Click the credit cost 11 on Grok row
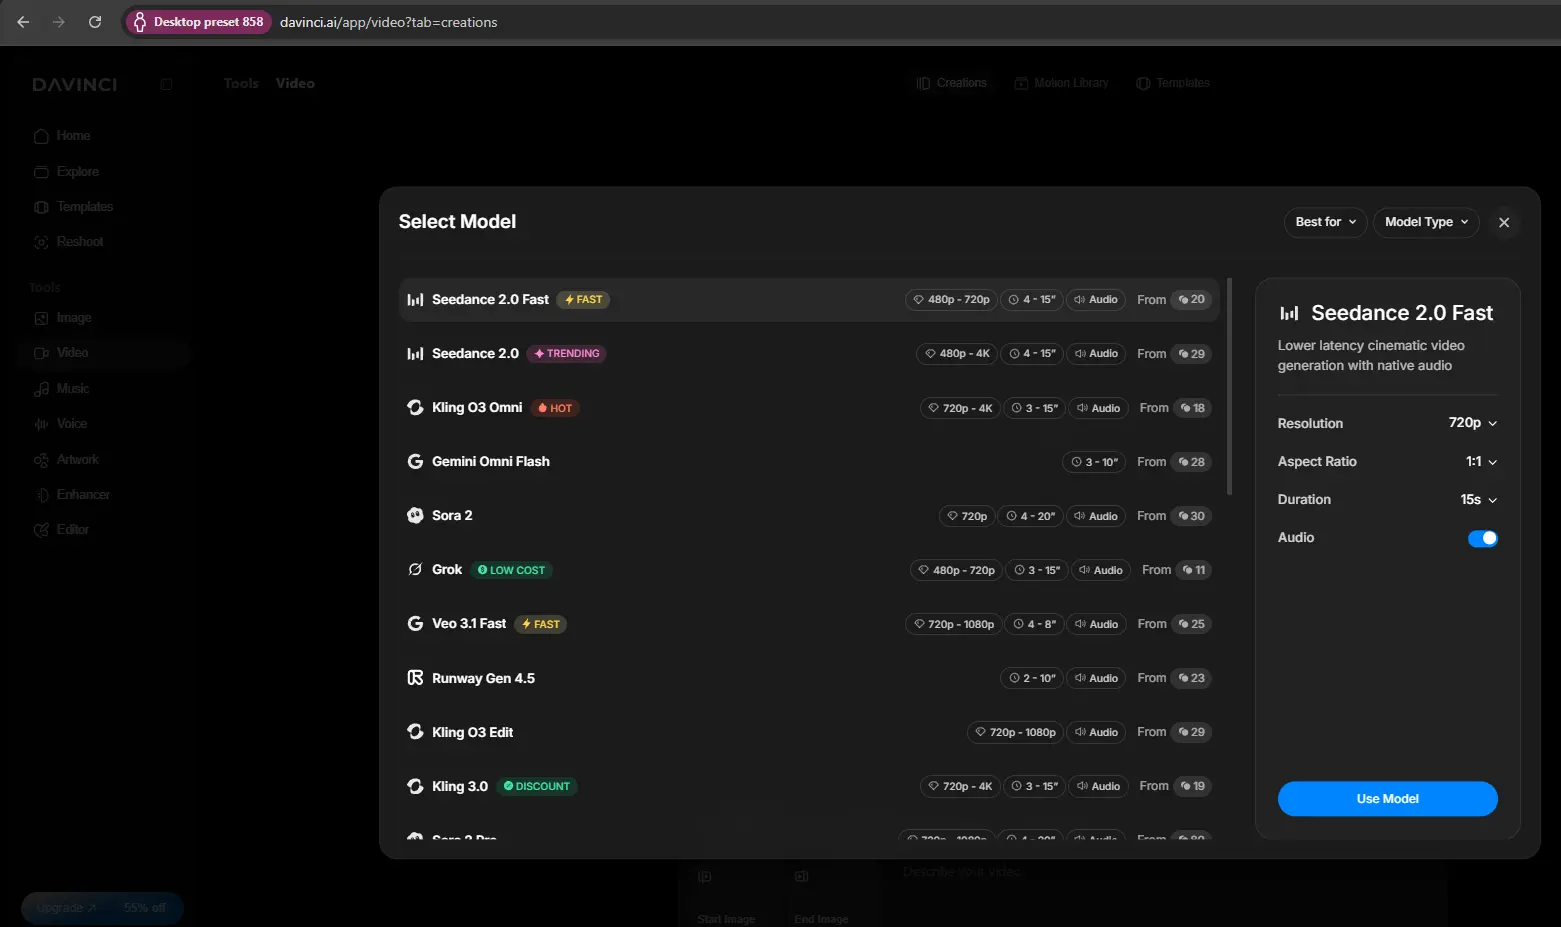The height and width of the screenshot is (927, 1561). [x=1193, y=570]
